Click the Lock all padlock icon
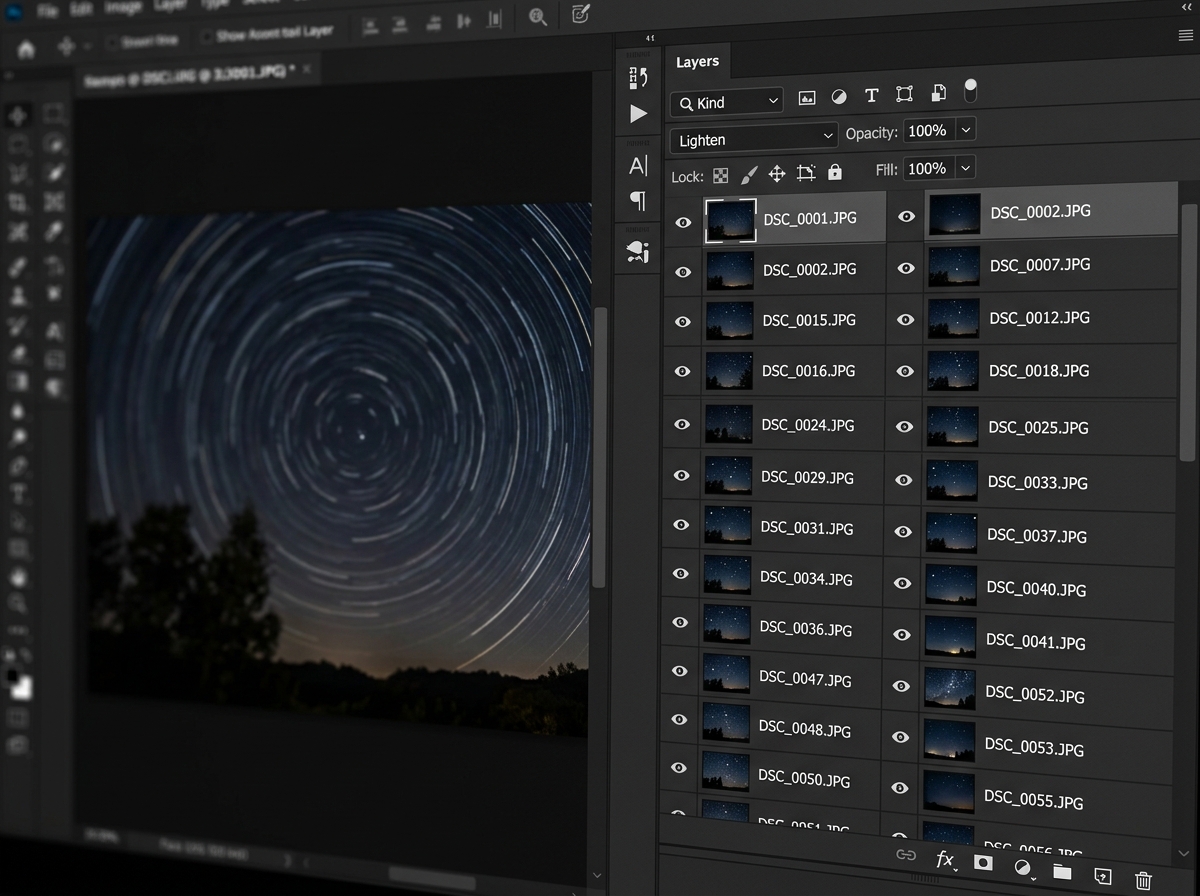The width and height of the screenshot is (1200, 896). tap(834, 172)
